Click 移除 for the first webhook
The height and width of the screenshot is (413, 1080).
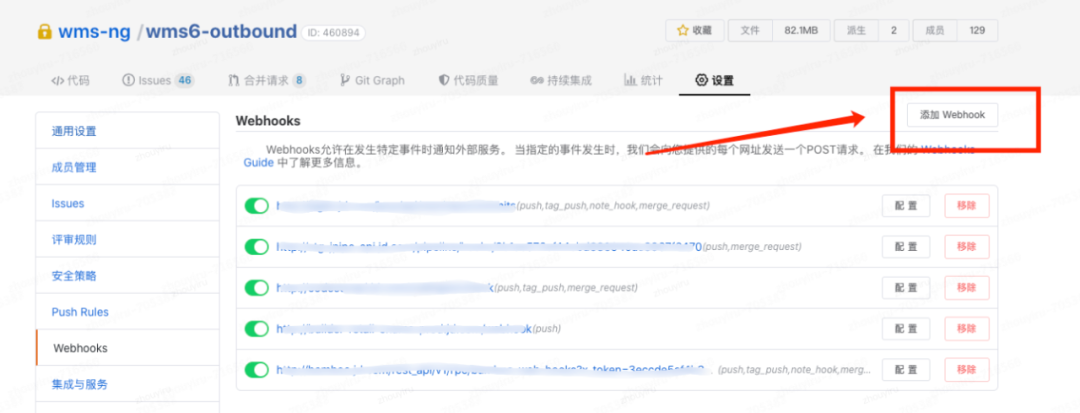(966, 206)
